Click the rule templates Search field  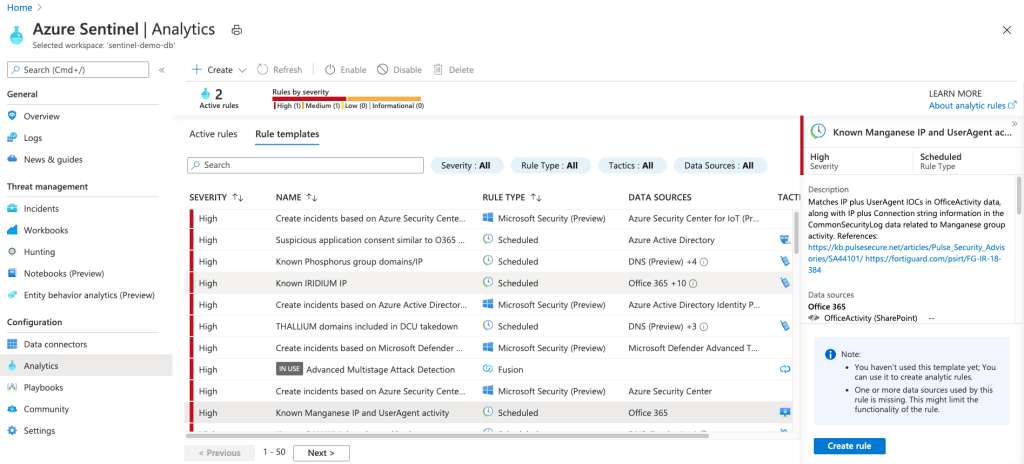[x=306, y=165]
